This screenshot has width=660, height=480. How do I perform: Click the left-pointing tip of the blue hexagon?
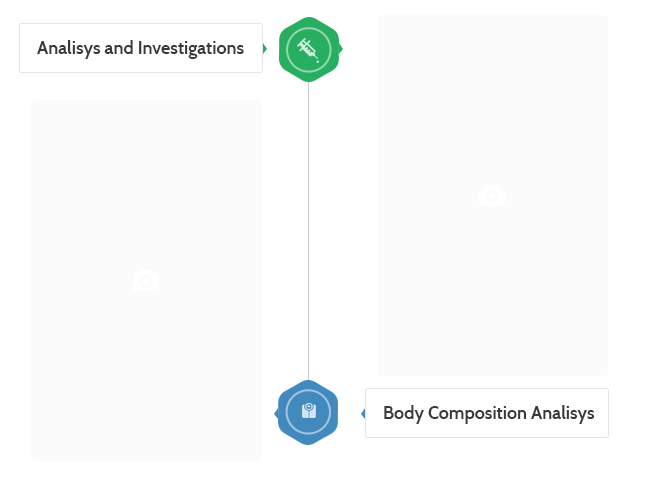pyautogui.click(x=276, y=412)
